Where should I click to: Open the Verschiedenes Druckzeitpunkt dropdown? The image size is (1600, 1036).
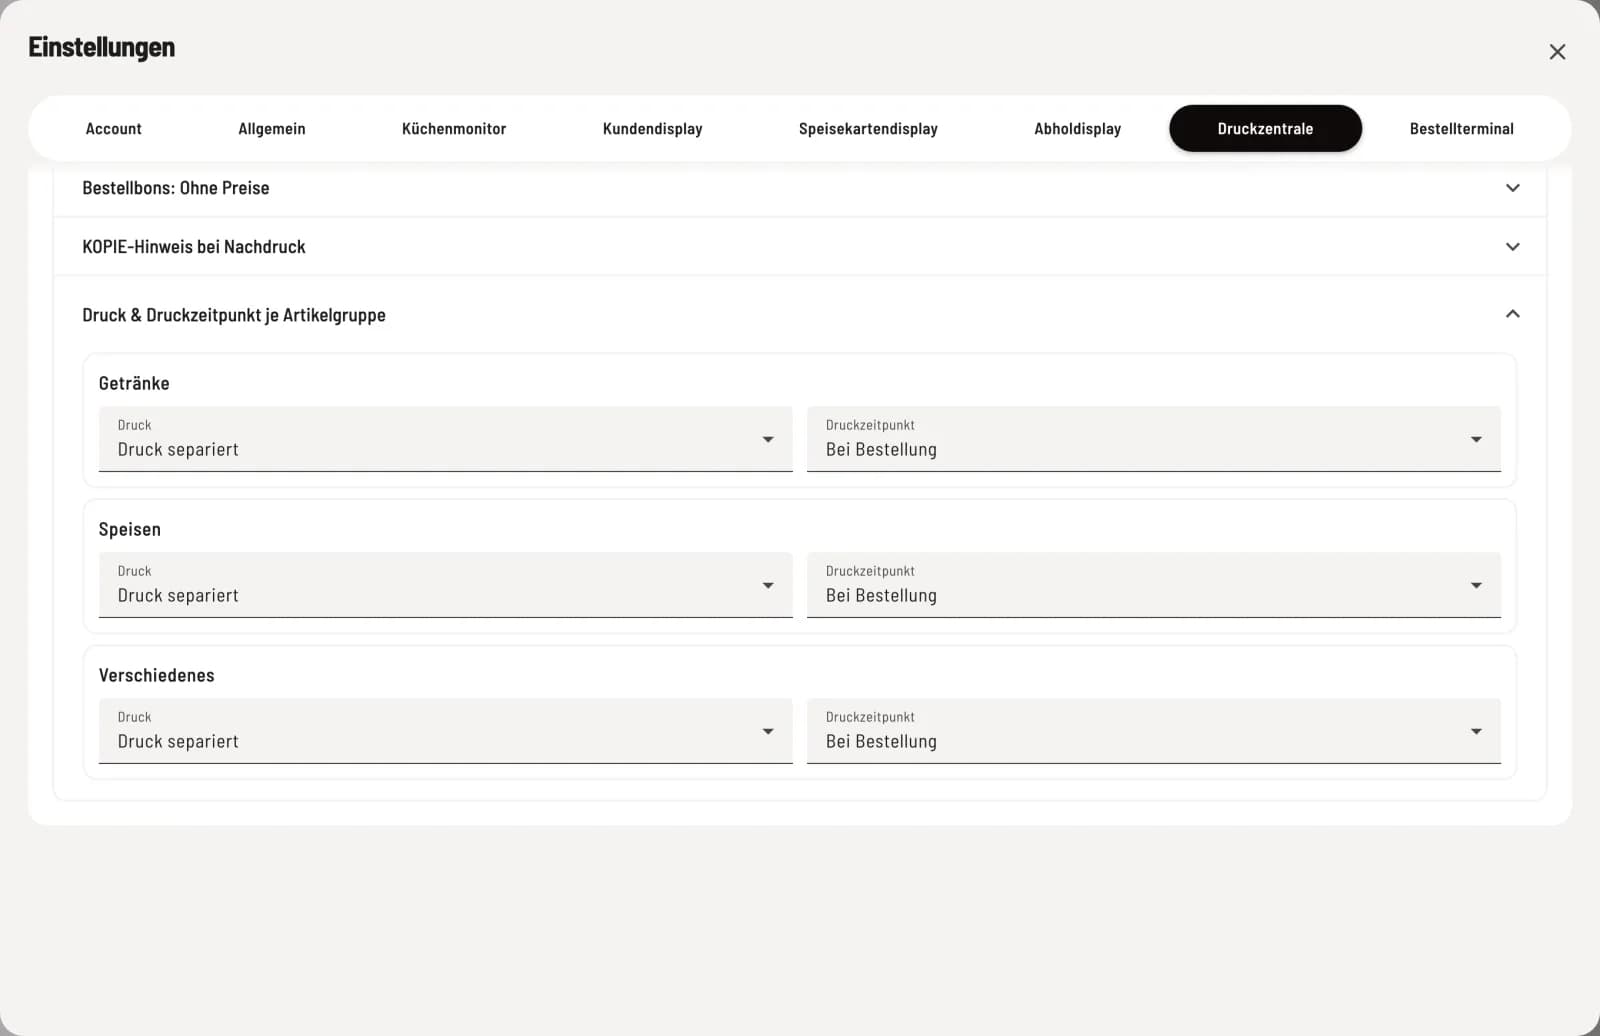pos(1154,731)
